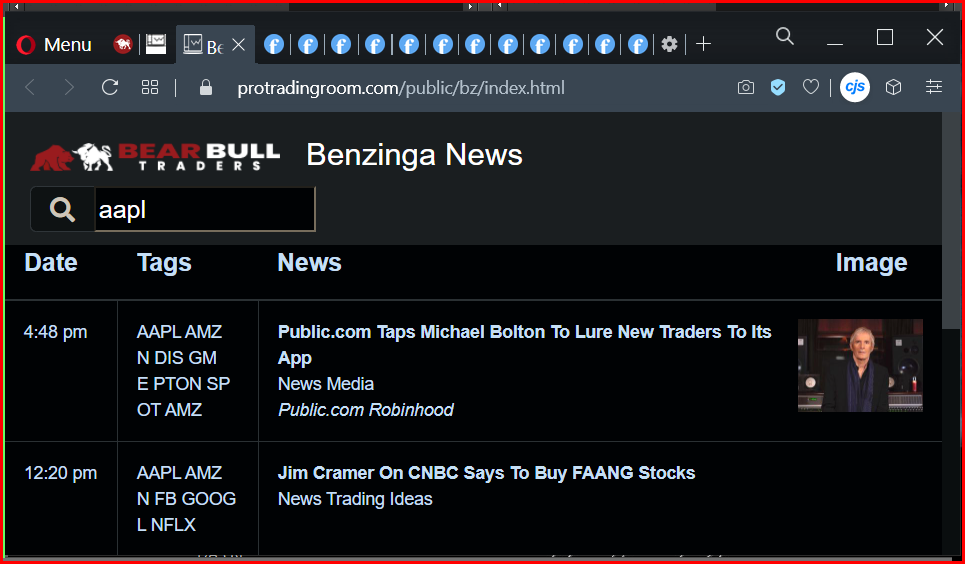Click the Bear Bull Traders logo
Image resolution: width=965 pixels, height=564 pixels.
click(x=155, y=156)
